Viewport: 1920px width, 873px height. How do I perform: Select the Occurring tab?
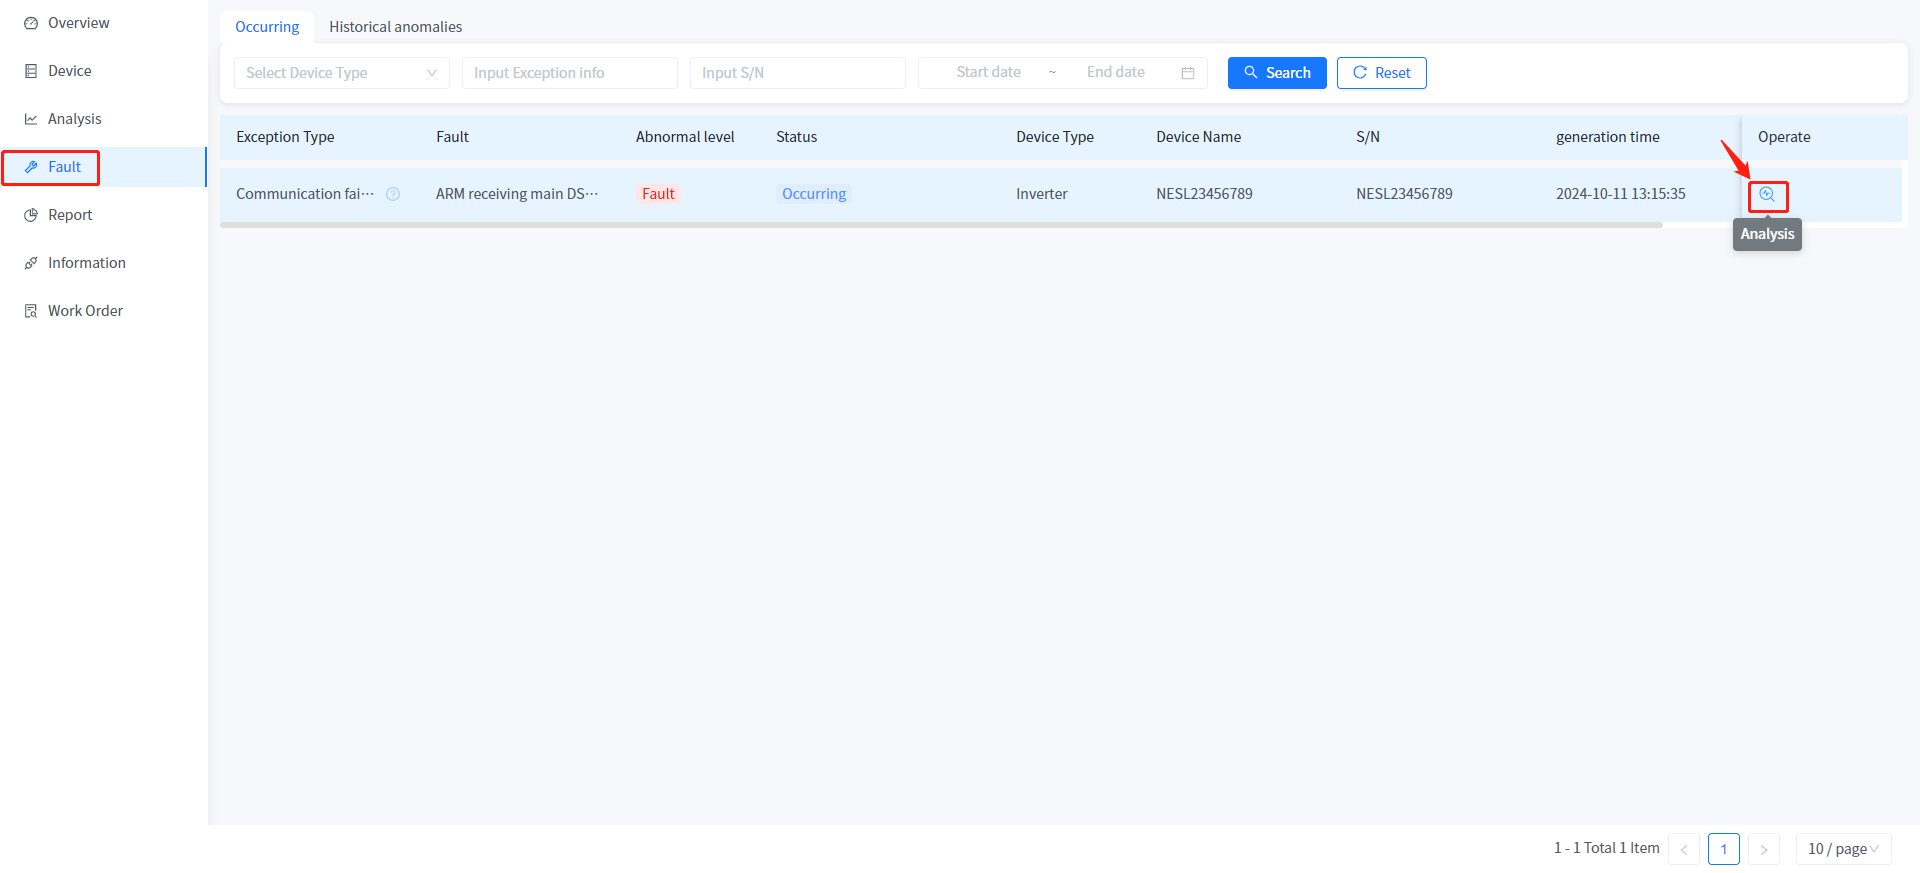click(267, 27)
